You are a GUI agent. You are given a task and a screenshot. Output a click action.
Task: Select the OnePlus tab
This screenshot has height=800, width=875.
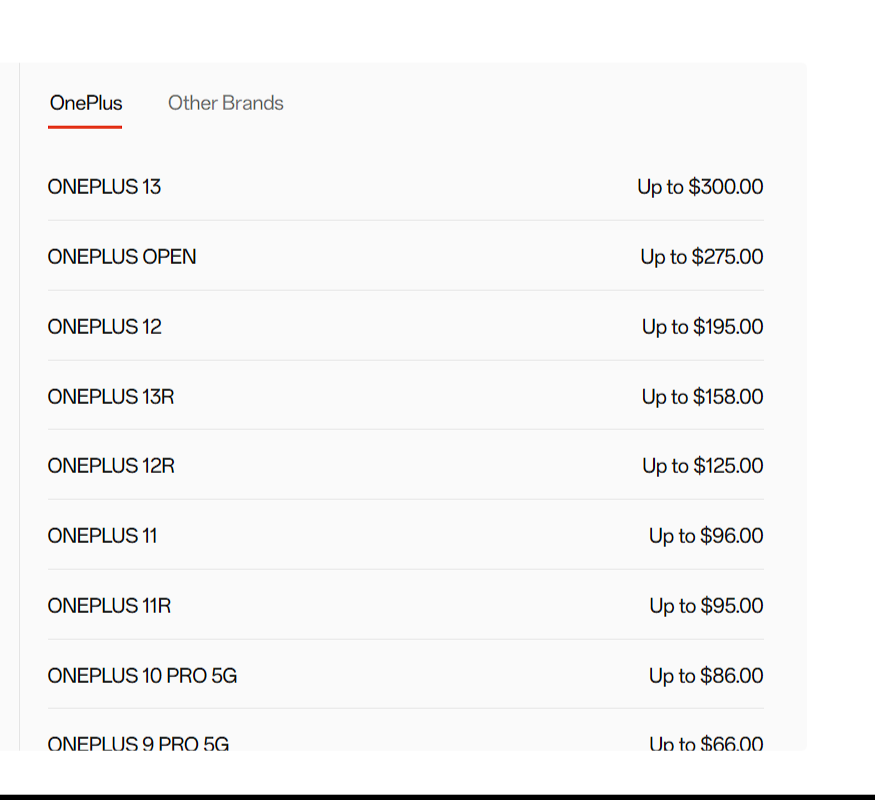point(86,103)
